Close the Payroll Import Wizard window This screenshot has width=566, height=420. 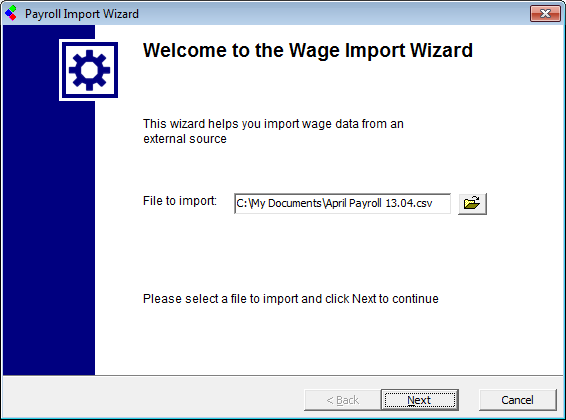tap(545, 13)
